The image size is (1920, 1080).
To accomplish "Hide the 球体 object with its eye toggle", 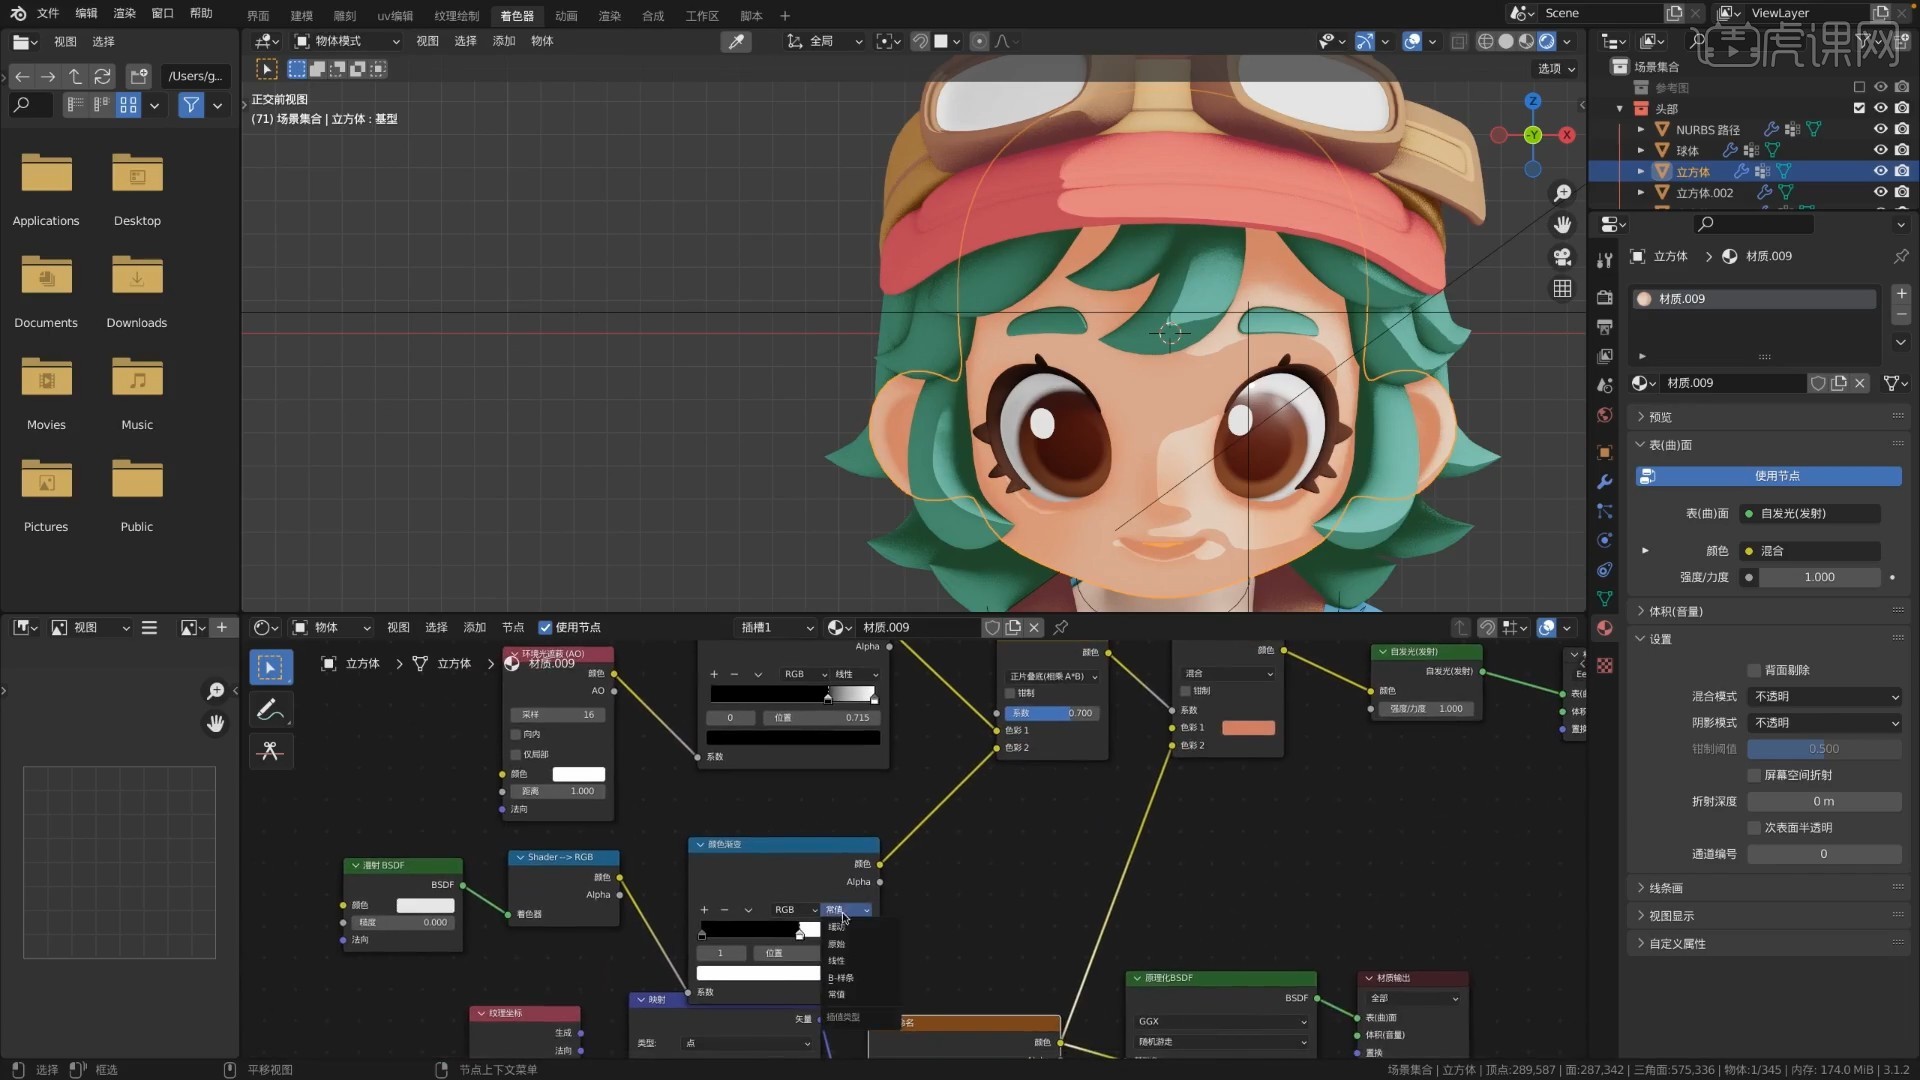I will click(1881, 149).
